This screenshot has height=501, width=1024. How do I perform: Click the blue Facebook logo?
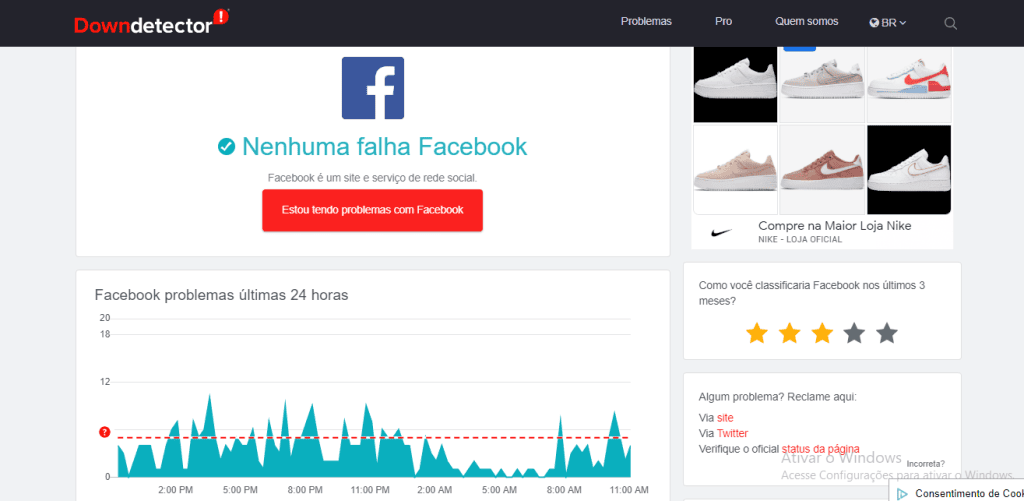tap(373, 88)
